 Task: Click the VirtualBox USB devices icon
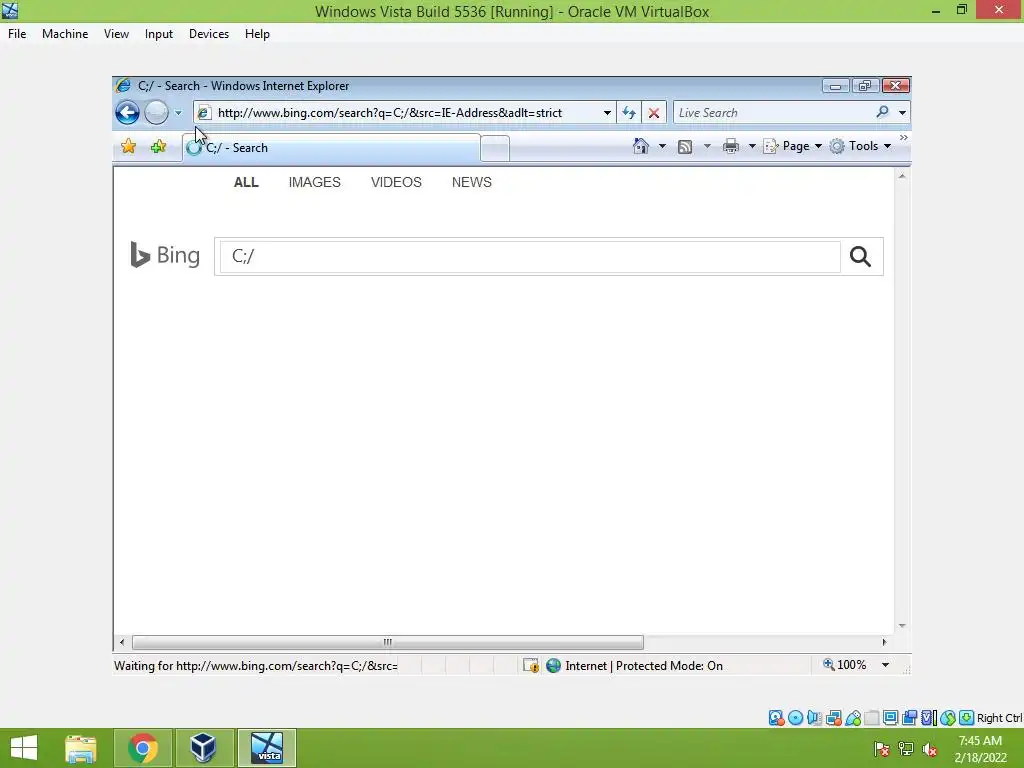853,718
